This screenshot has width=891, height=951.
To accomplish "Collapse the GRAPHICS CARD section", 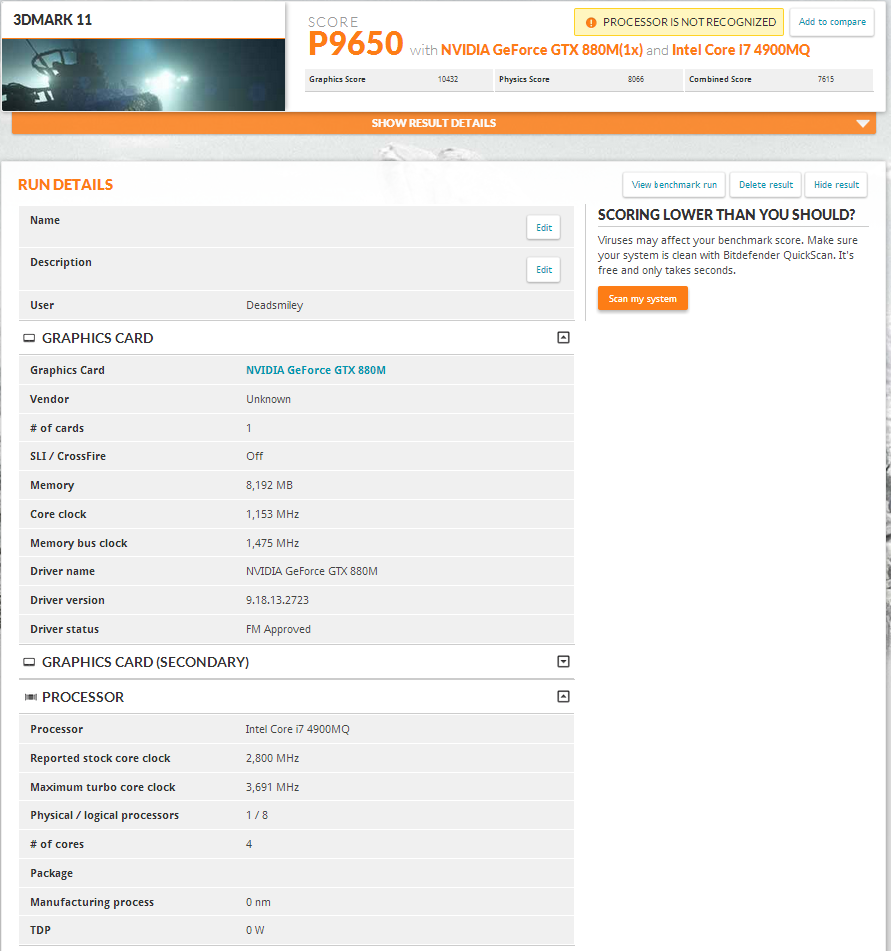I will [x=563, y=338].
